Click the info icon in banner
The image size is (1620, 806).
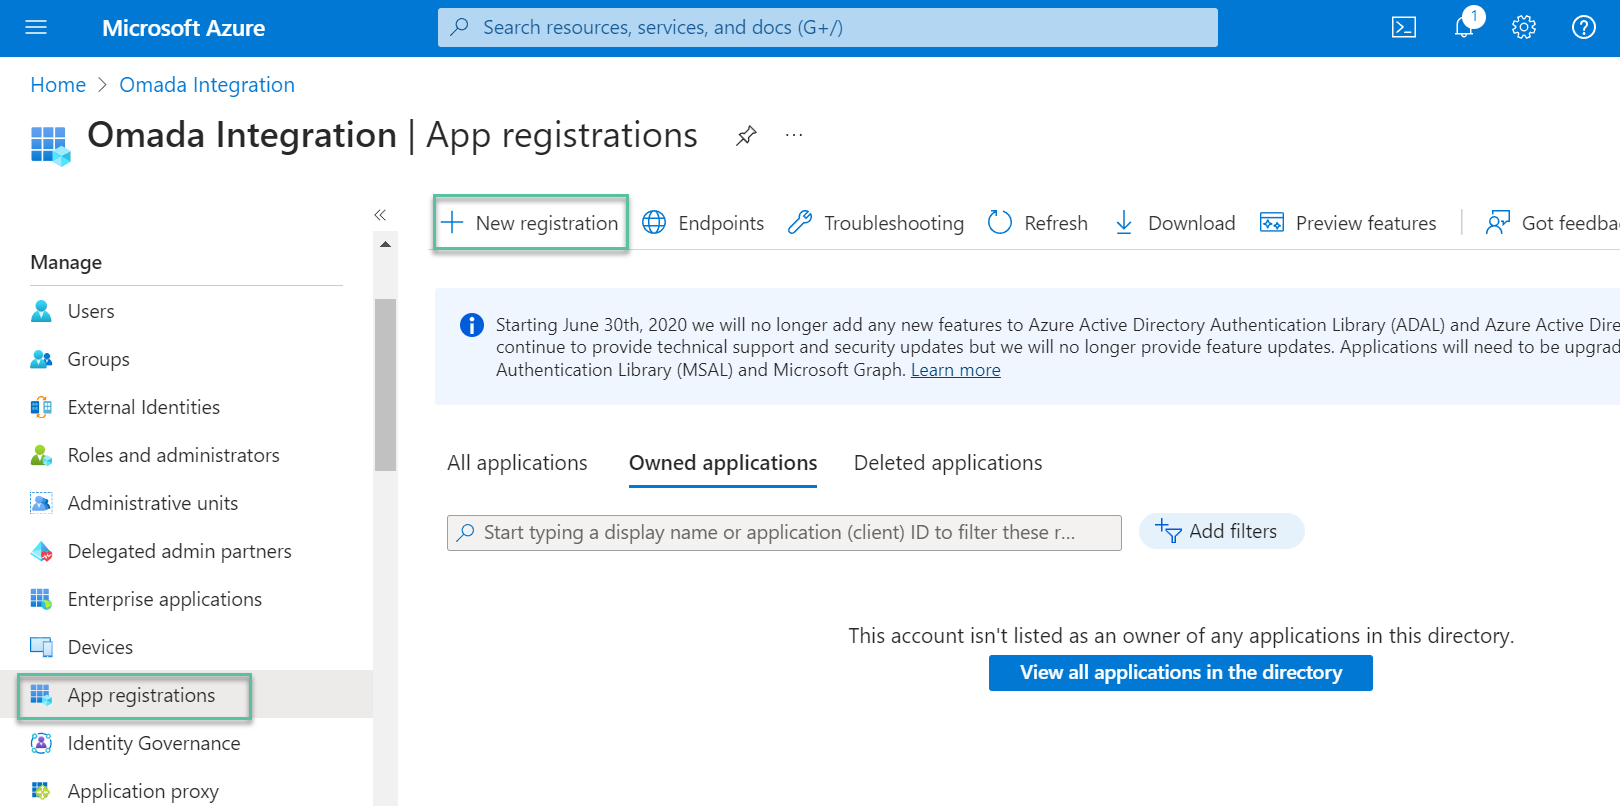[x=471, y=325]
